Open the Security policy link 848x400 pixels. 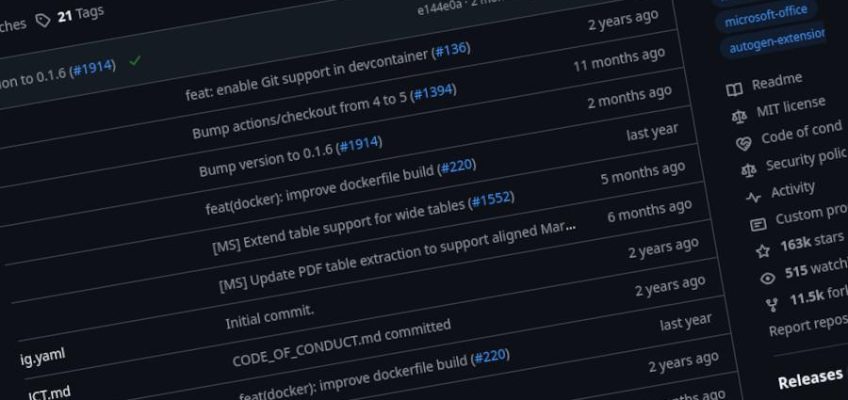click(806, 160)
